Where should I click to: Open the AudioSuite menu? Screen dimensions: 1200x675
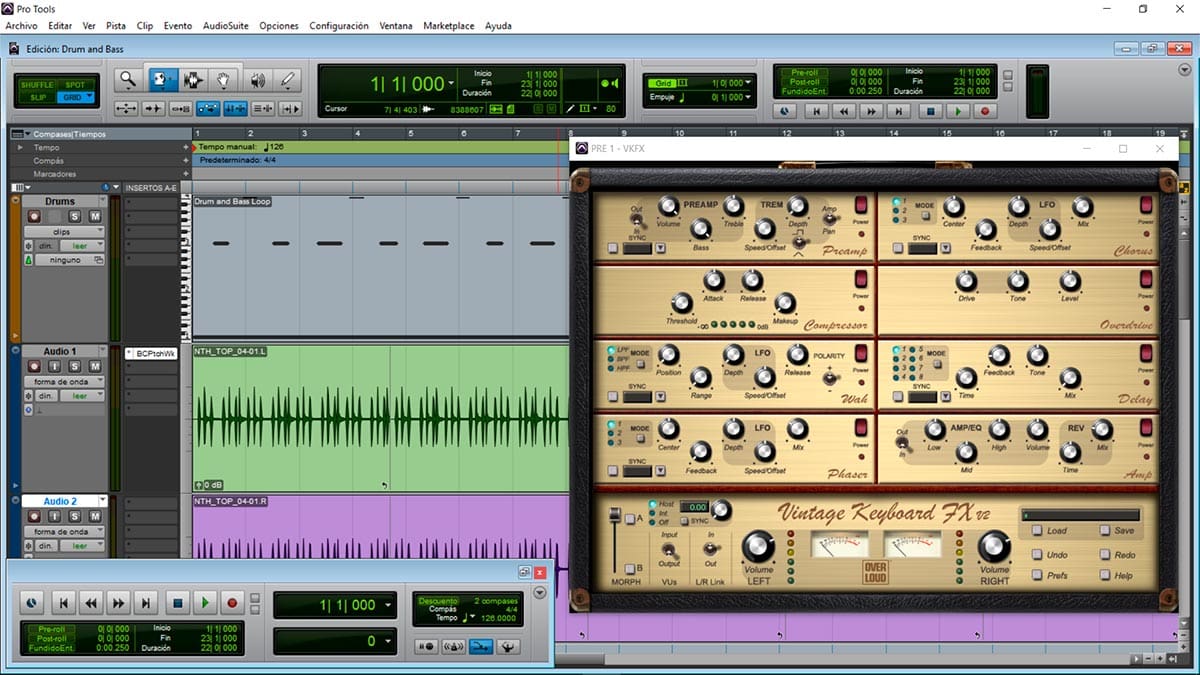tap(226, 25)
